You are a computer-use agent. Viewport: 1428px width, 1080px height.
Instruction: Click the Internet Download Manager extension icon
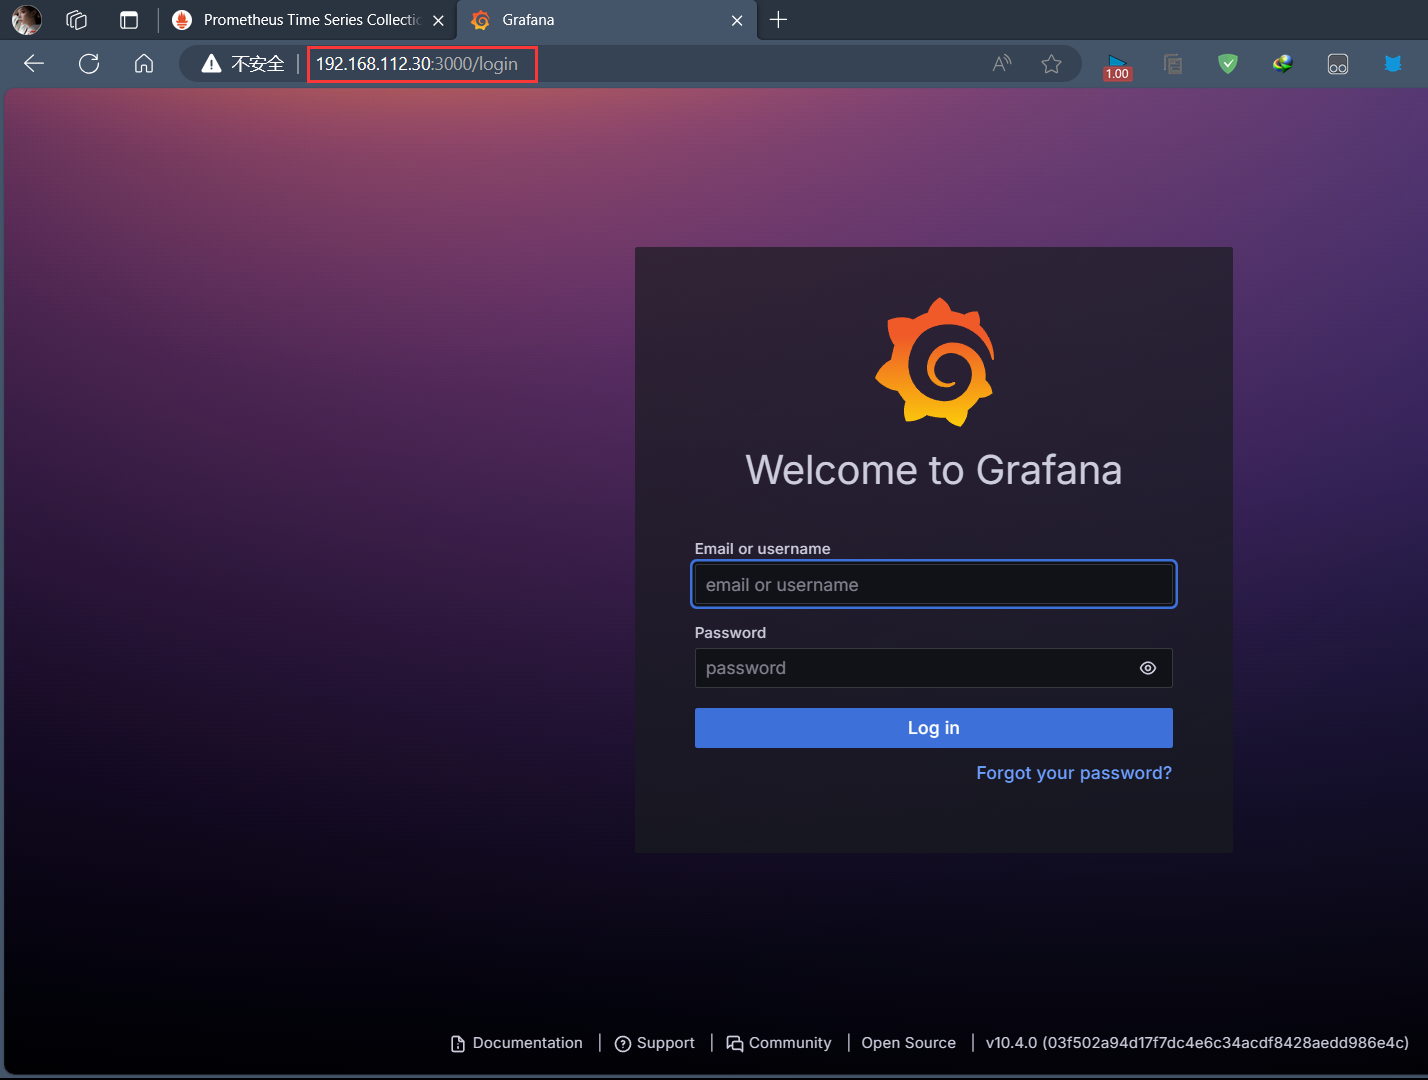[x=1282, y=63]
